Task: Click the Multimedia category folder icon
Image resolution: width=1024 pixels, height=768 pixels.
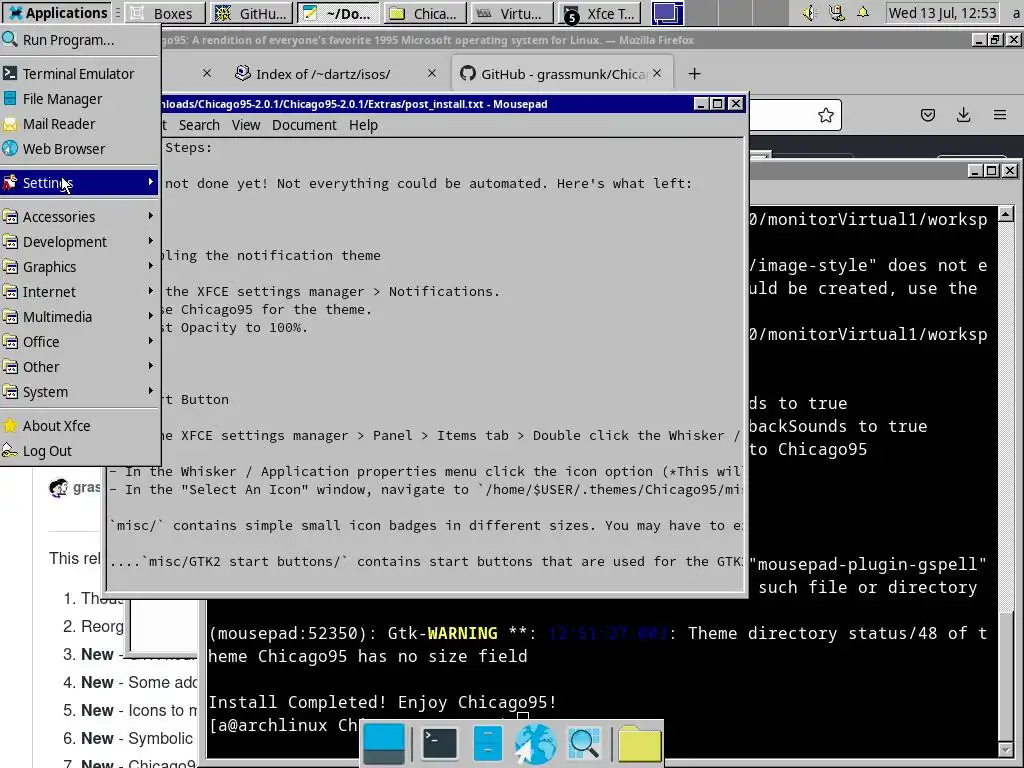Action: [10, 317]
